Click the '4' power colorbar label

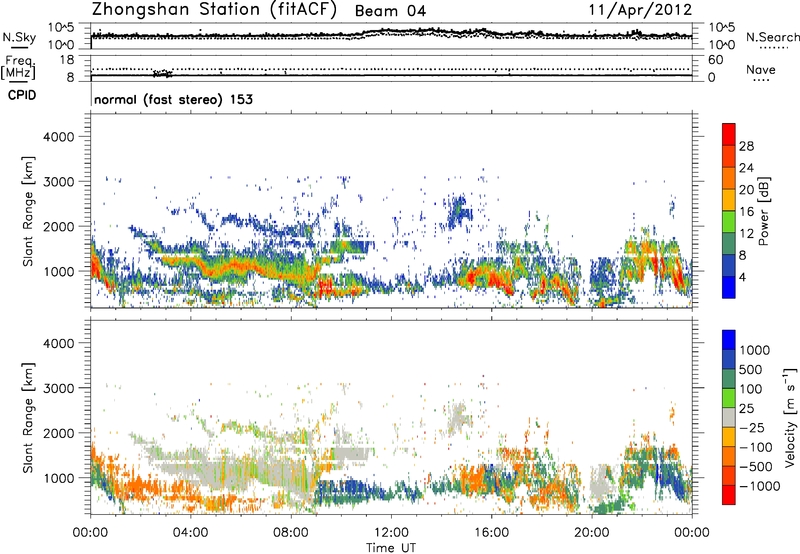pos(743,278)
